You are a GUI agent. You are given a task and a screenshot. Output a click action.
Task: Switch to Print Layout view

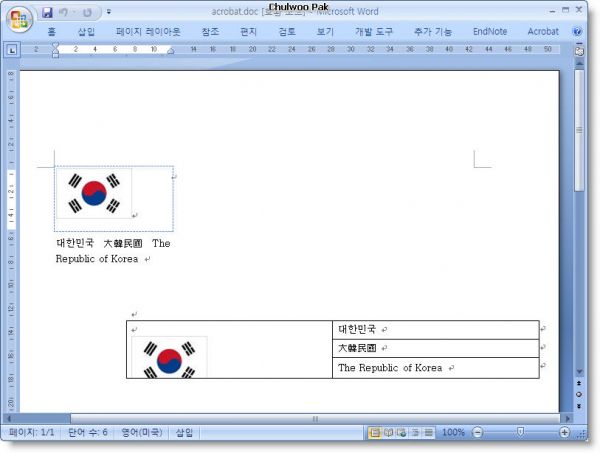point(375,433)
